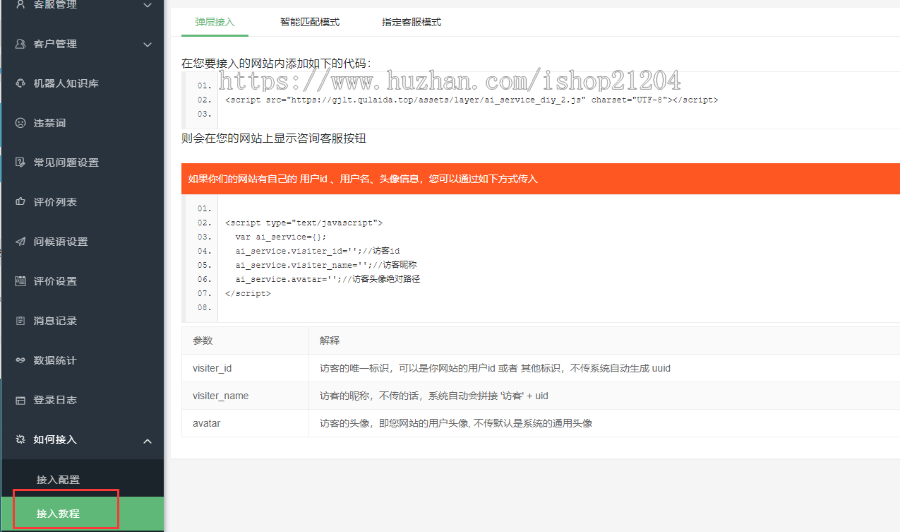Click code line ai_service.visiter_name
900x532 pixels.
(x=326, y=265)
